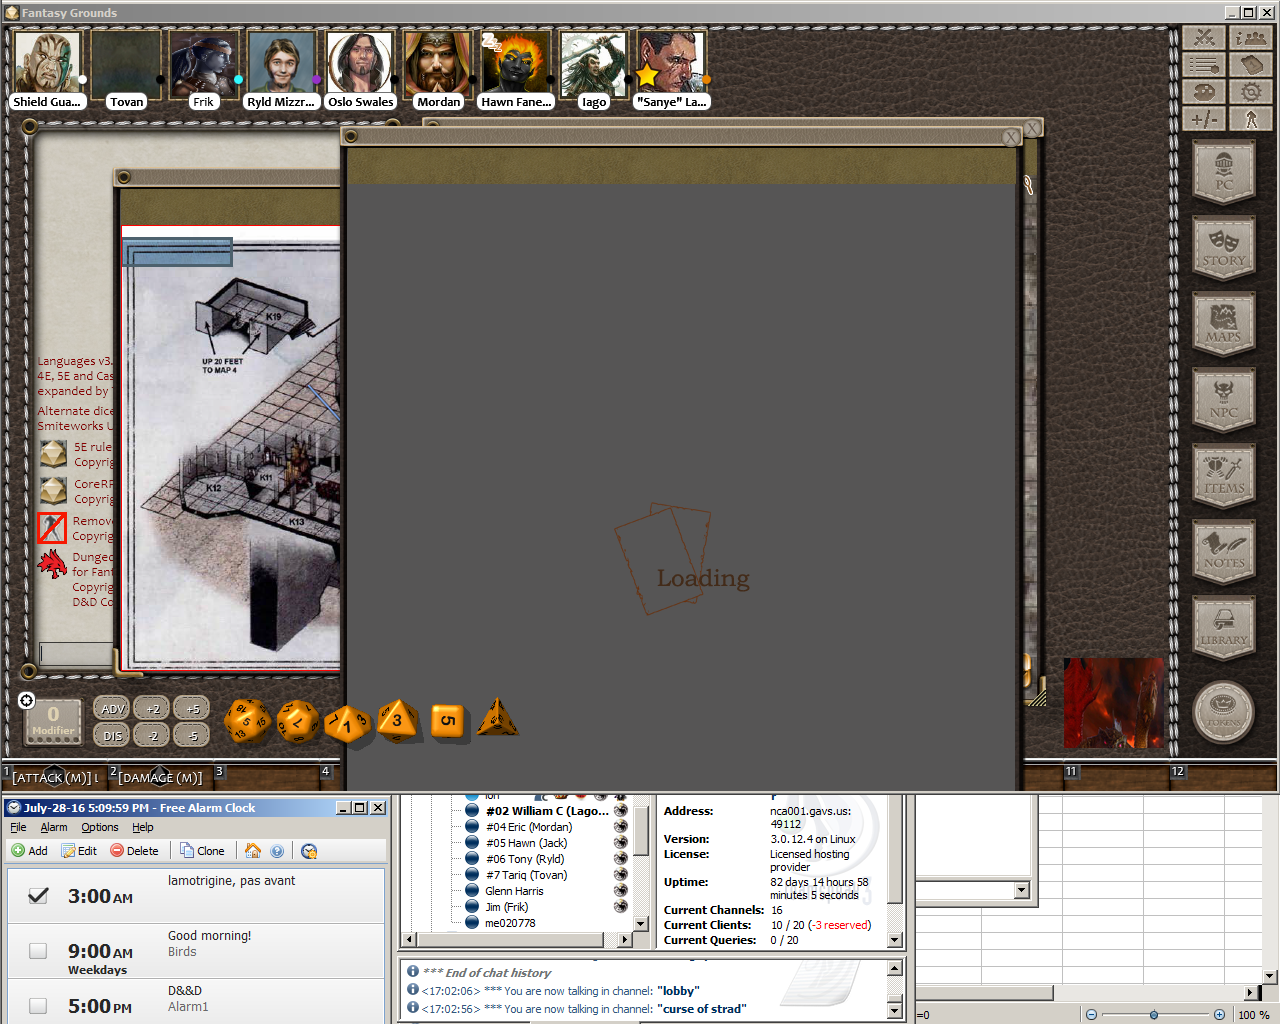The image size is (1280, 1024).
Task: Click the down arrow of the channel list scrollbar
Action: pyautogui.click(x=641, y=924)
